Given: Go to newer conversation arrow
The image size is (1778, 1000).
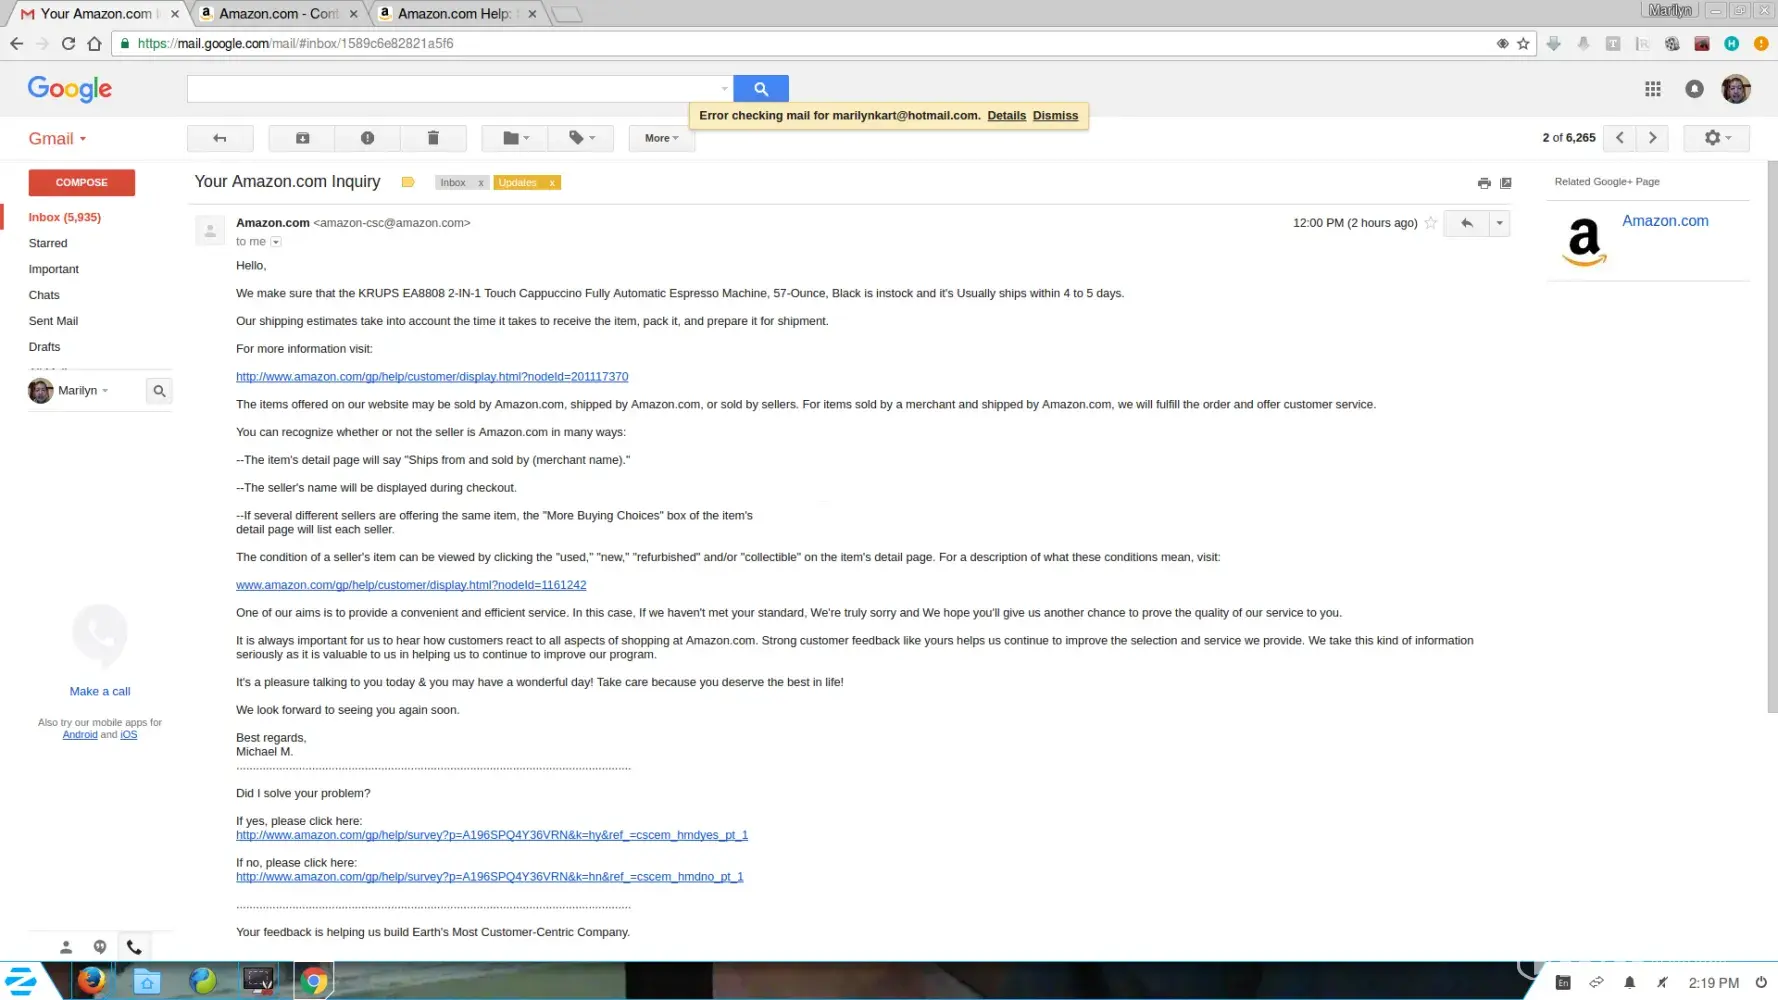Looking at the screenshot, I should [x=1620, y=138].
